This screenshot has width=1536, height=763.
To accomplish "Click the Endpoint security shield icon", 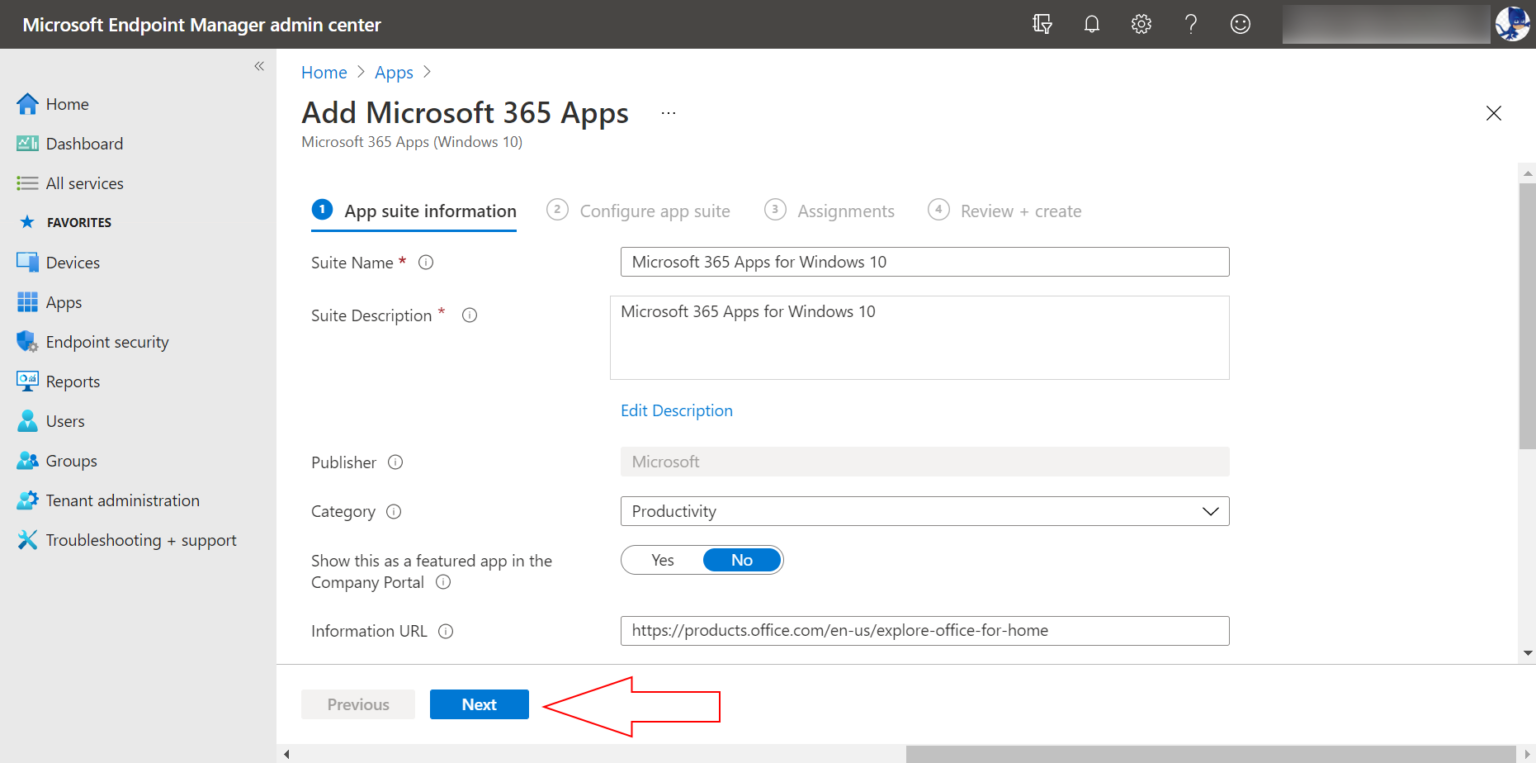I will click(27, 342).
